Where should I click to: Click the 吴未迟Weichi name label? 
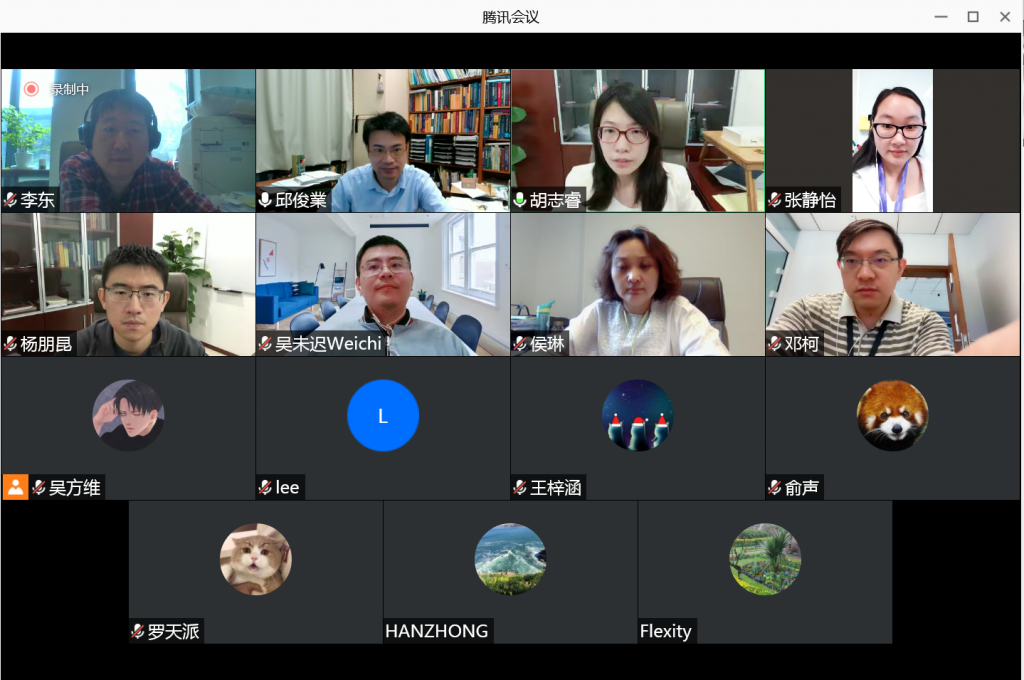click(328, 344)
